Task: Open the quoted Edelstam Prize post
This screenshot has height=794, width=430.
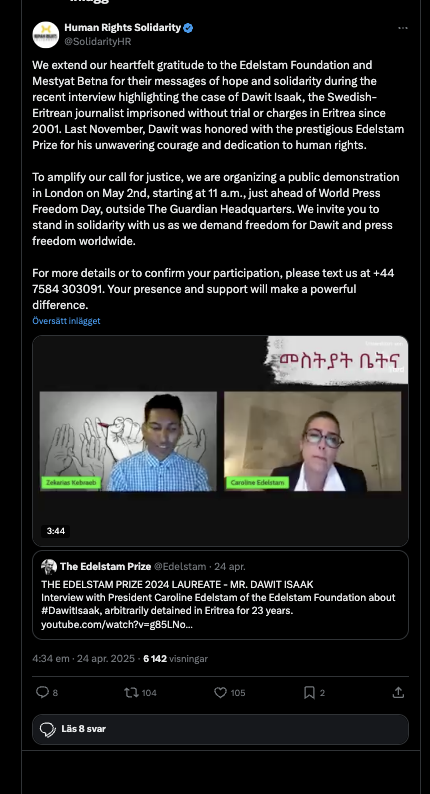Action: tap(220, 595)
